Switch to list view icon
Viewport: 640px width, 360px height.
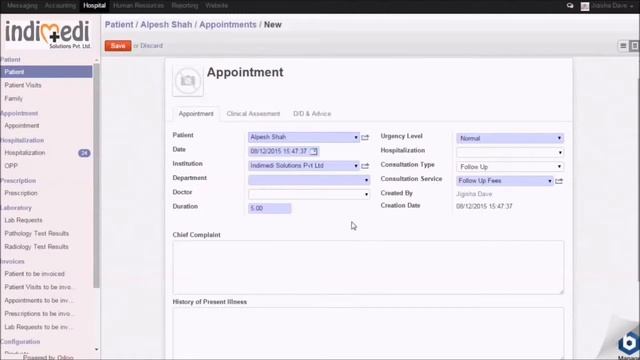point(623,46)
